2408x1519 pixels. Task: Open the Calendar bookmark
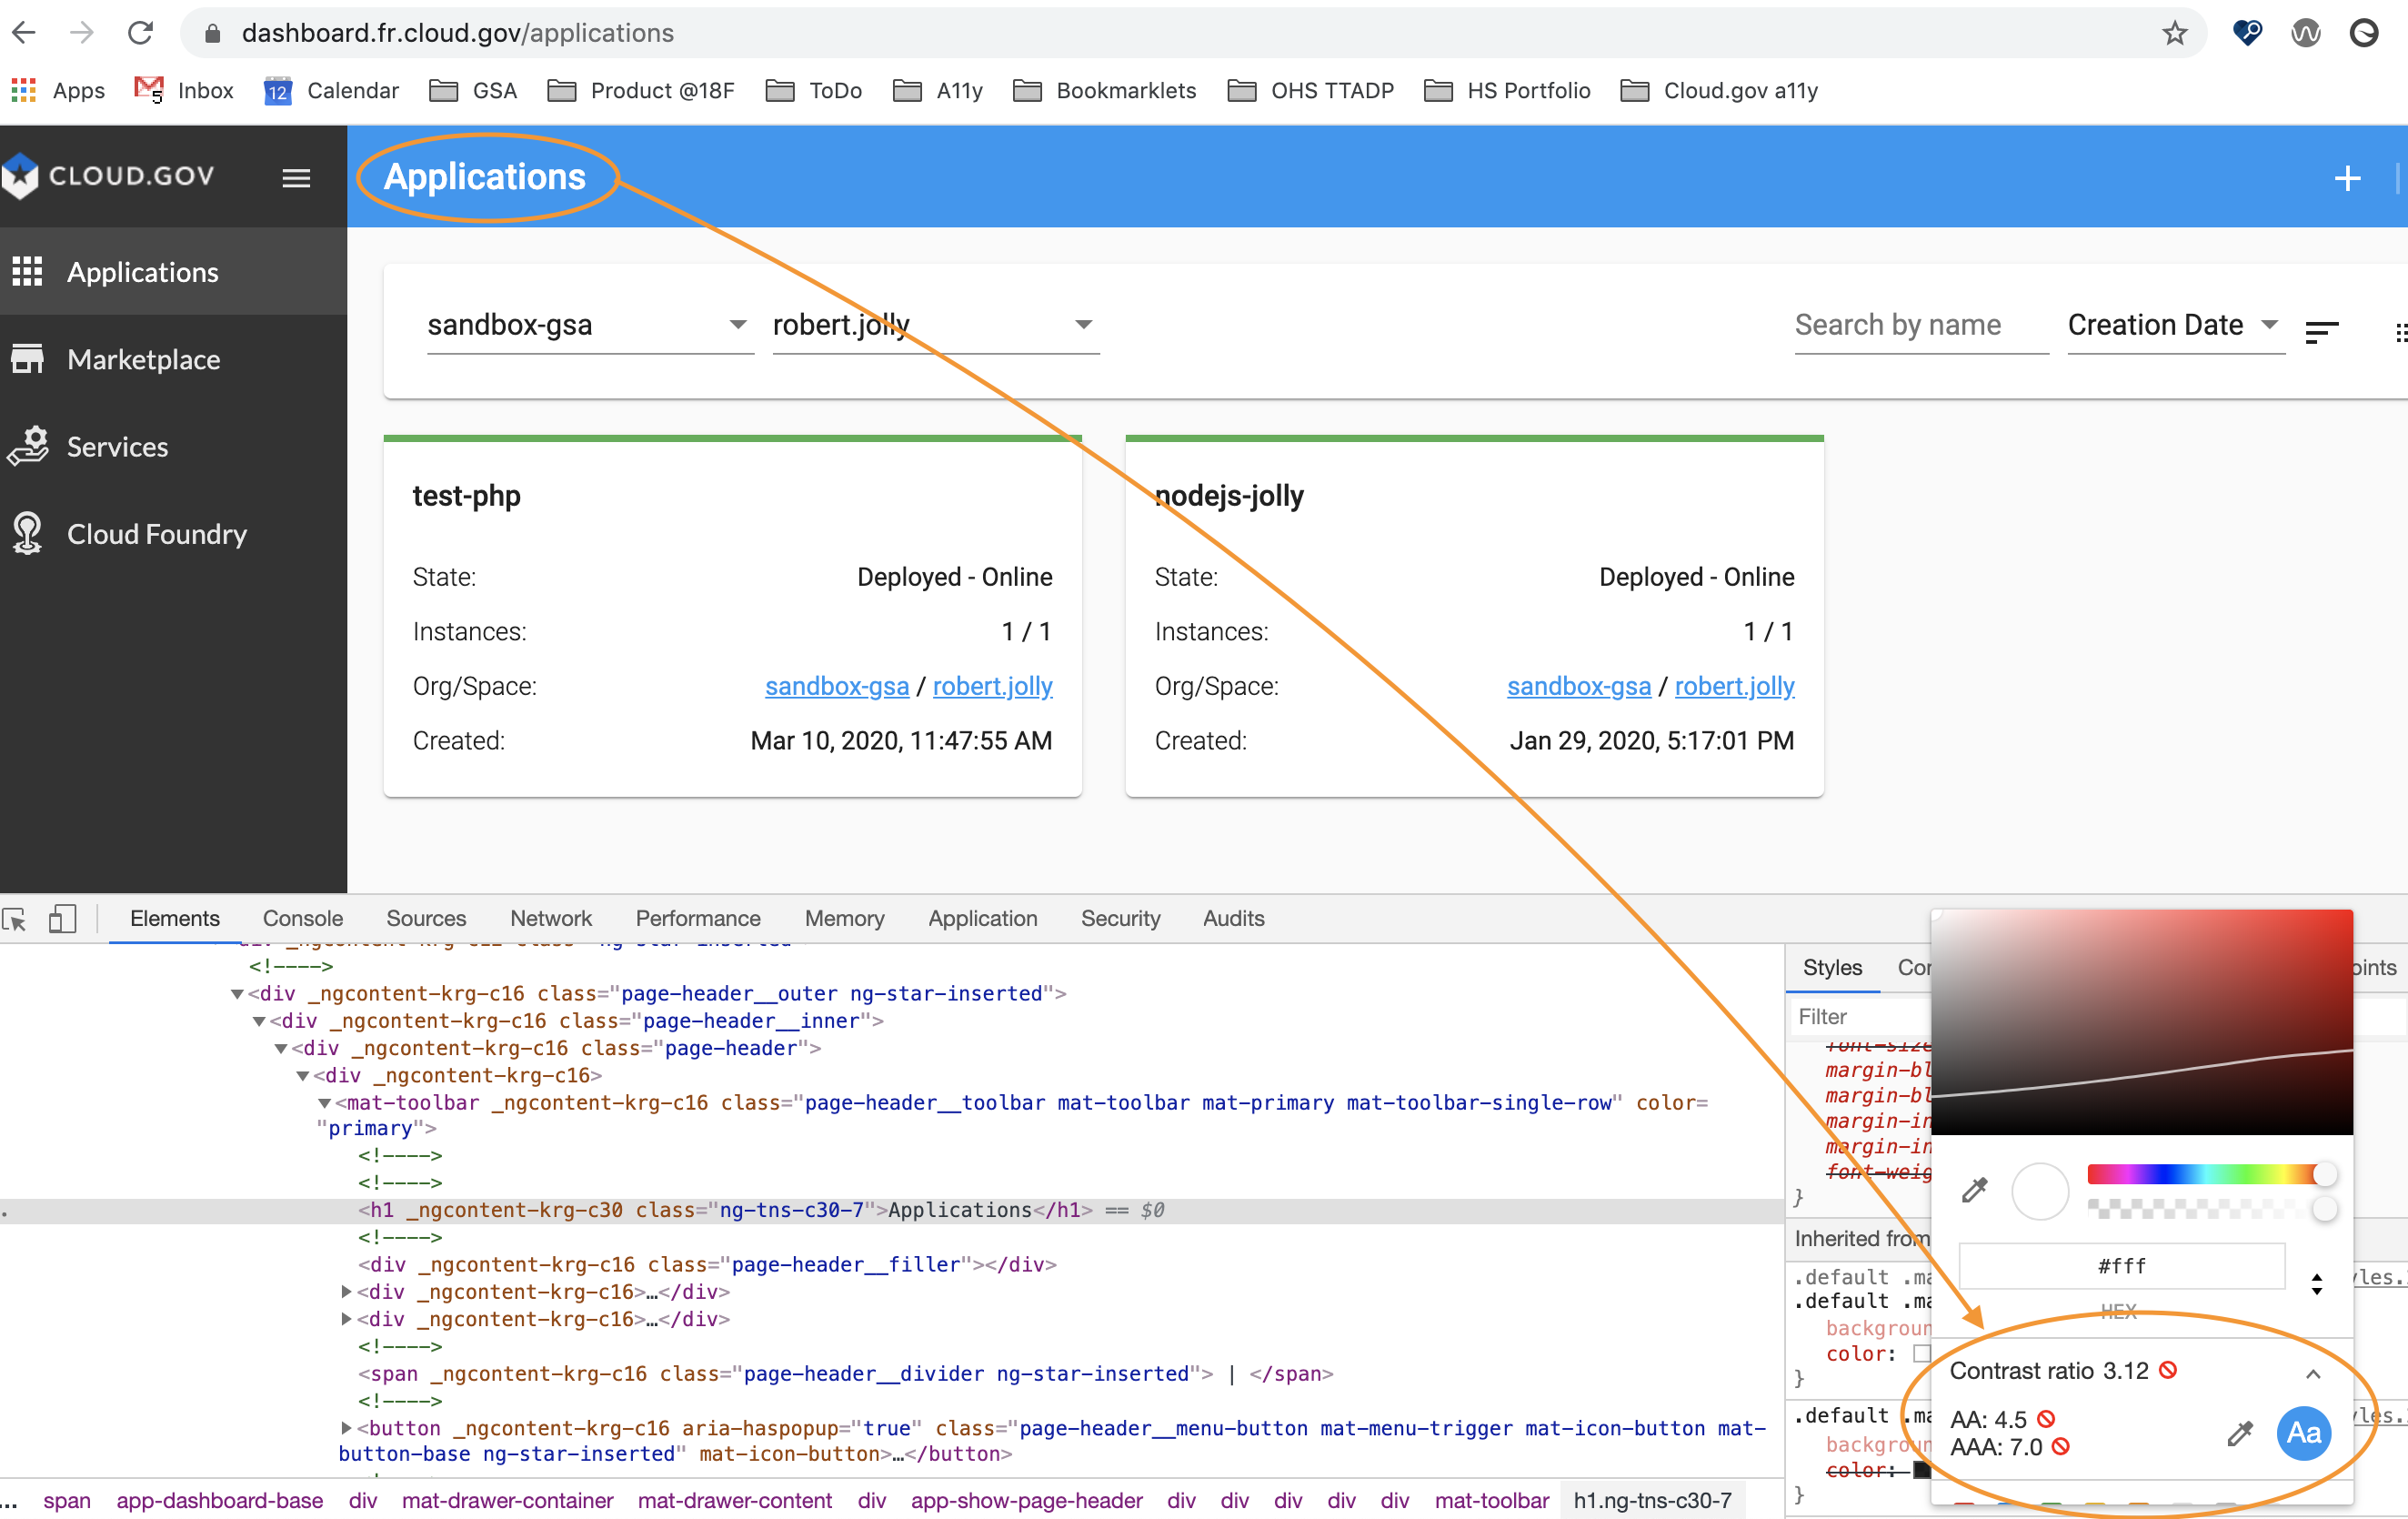tap(331, 90)
